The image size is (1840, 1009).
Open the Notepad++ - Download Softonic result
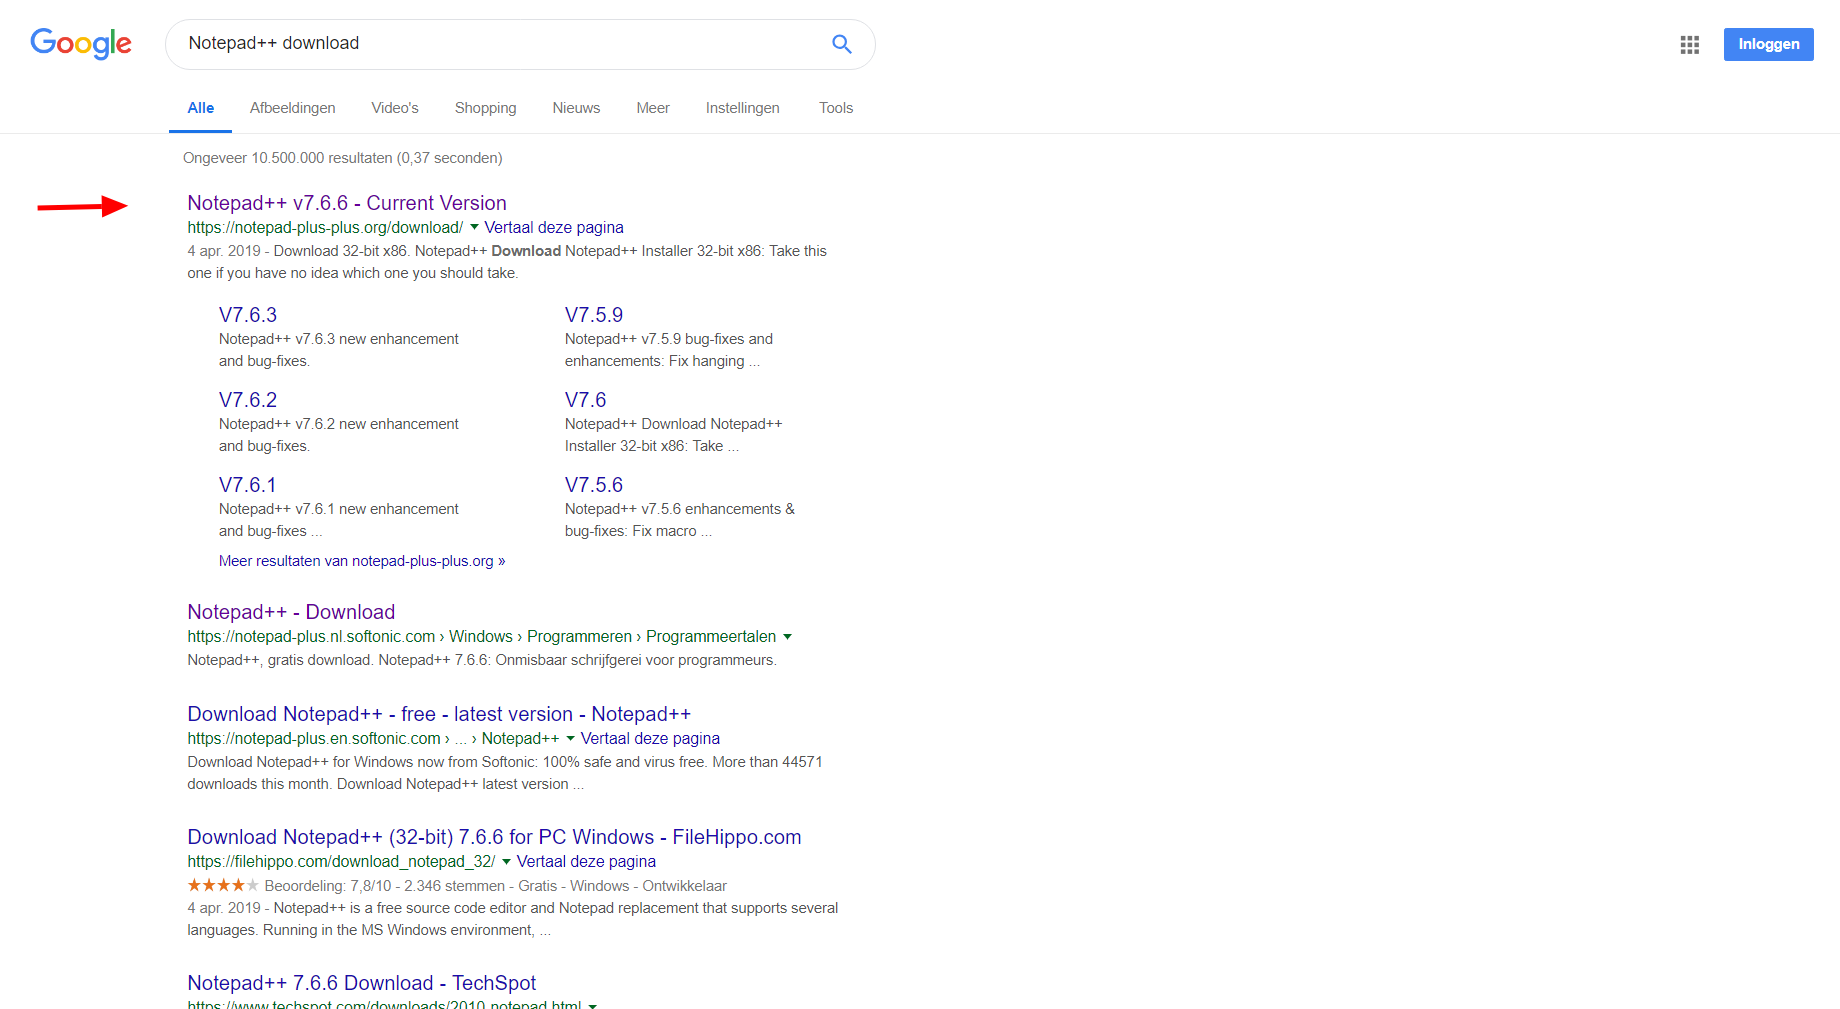(291, 612)
